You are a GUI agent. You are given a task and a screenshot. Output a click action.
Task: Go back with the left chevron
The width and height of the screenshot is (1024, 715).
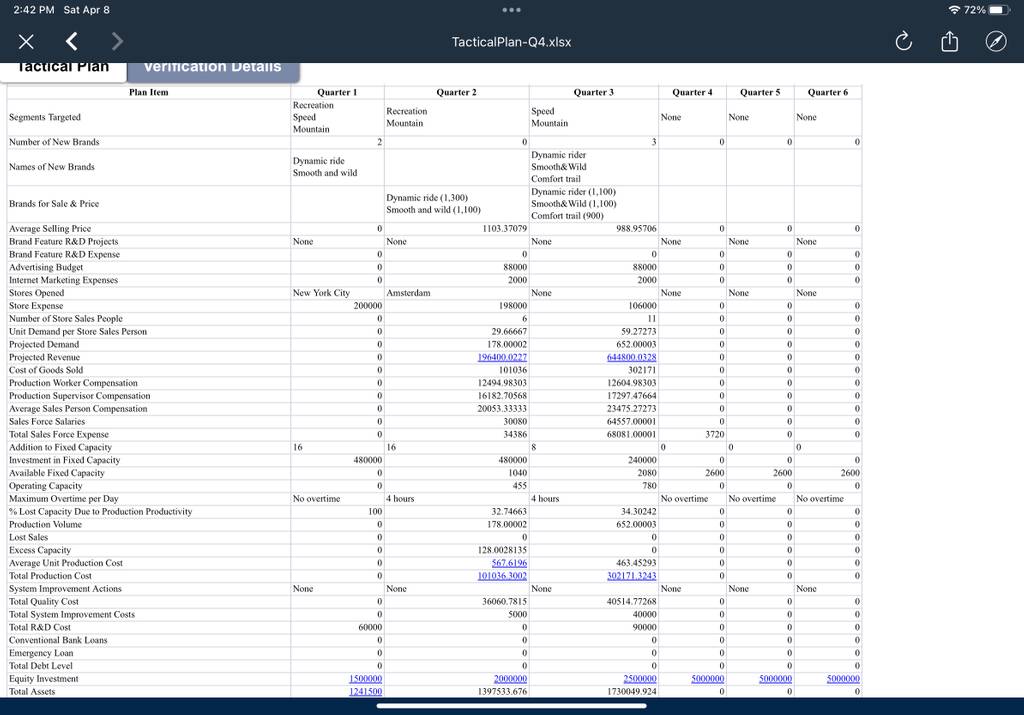click(72, 42)
